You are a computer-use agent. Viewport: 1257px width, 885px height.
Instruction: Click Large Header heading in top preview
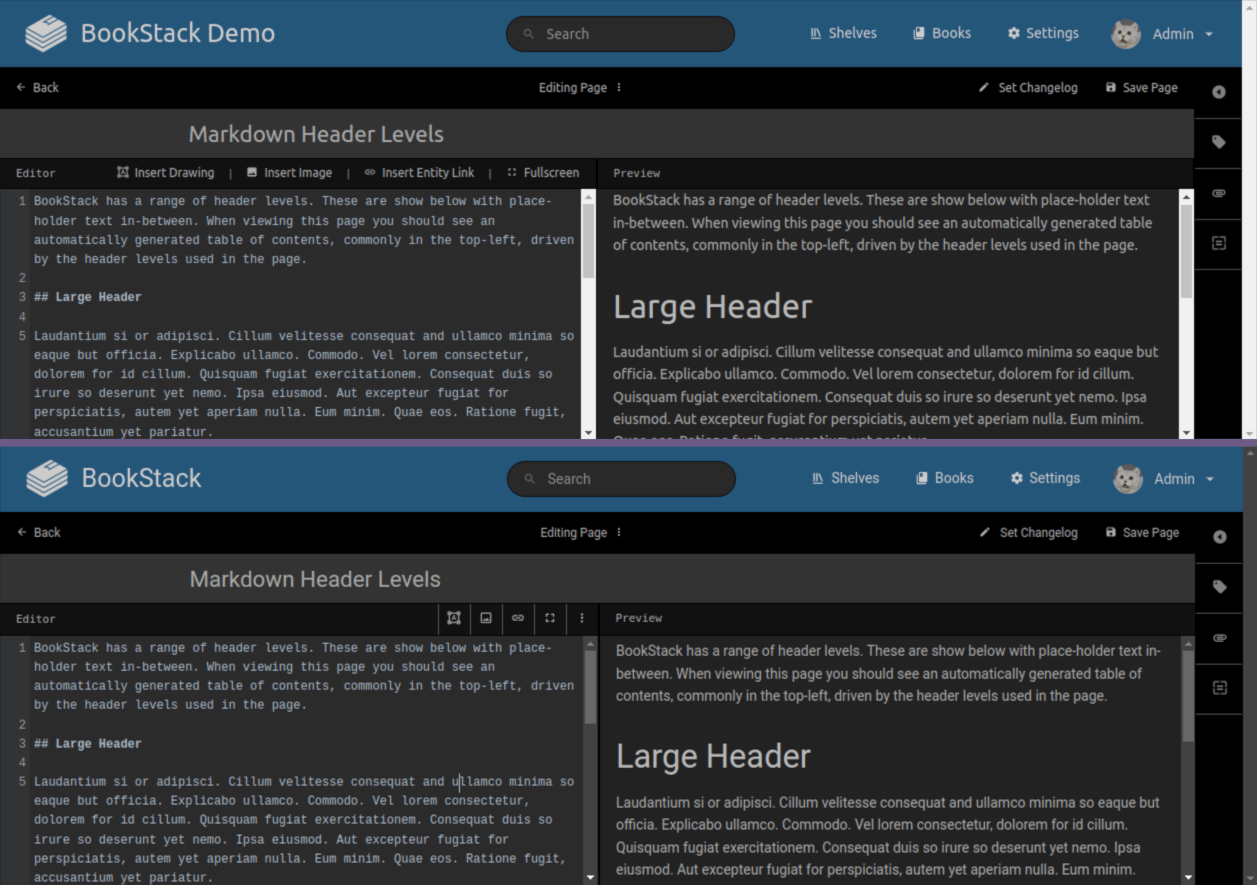coord(713,307)
